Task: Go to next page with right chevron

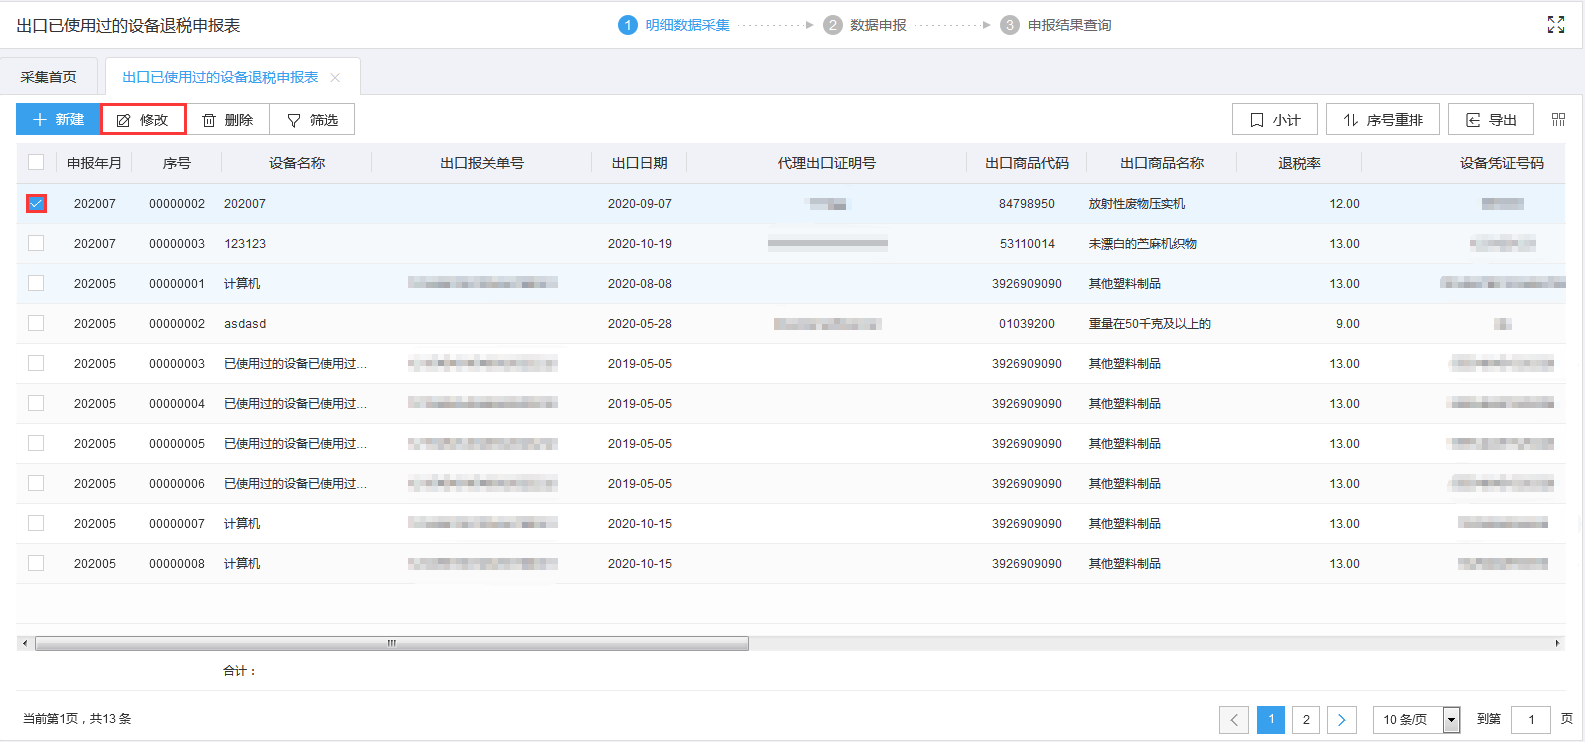Action: pyautogui.click(x=1342, y=720)
